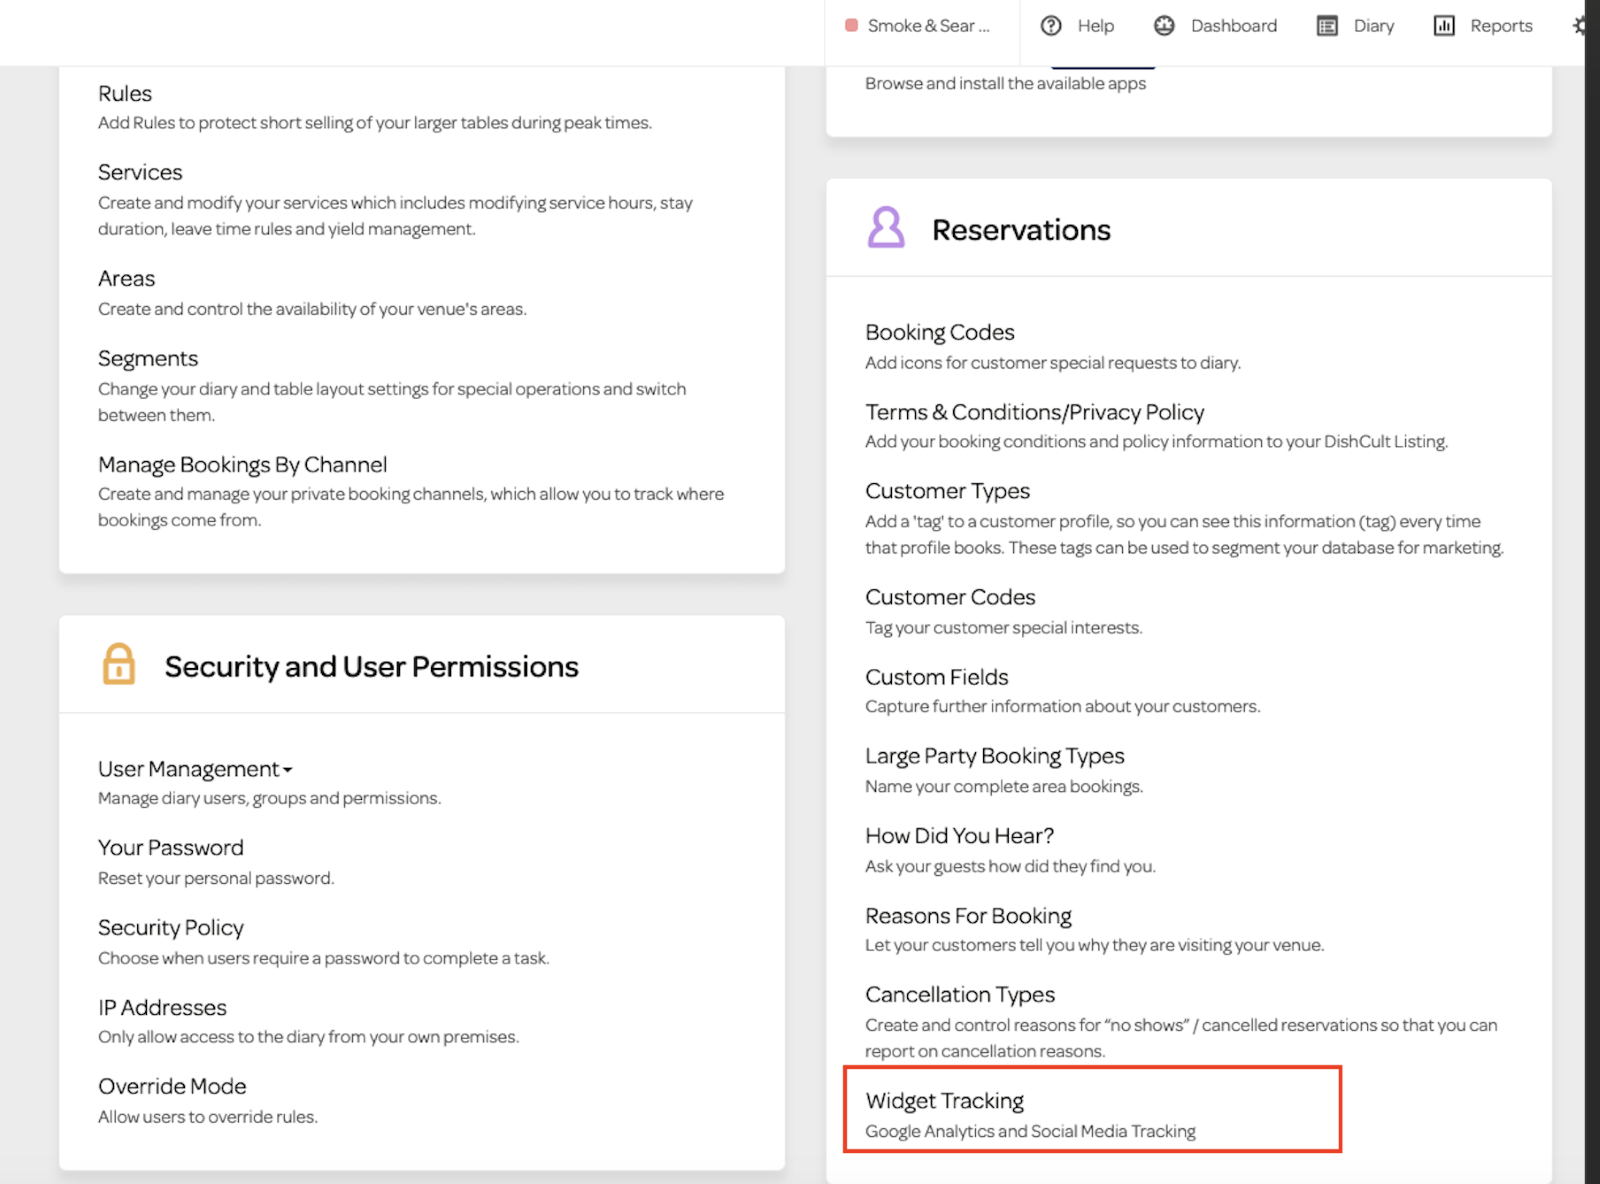This screenshot has height=1184, width=1600.
Task: Click 'Google Analytics and Social Media Tracking' text
Action: tap(1030, 1132)
